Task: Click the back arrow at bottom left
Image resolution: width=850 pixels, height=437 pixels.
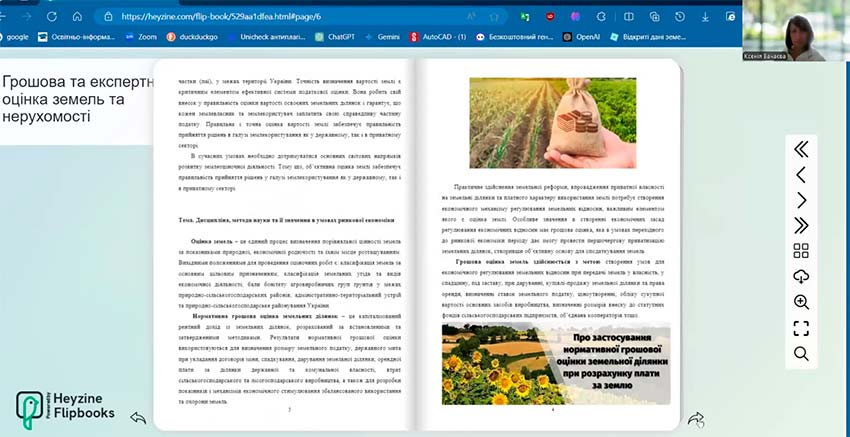Action: [139, 418]
